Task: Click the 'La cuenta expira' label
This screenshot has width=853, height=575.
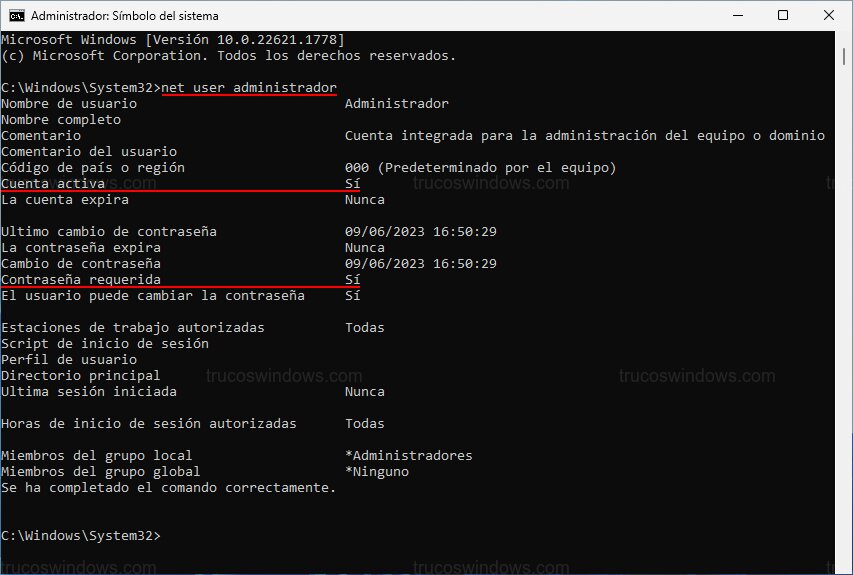Action: click(x=65, y=200)
